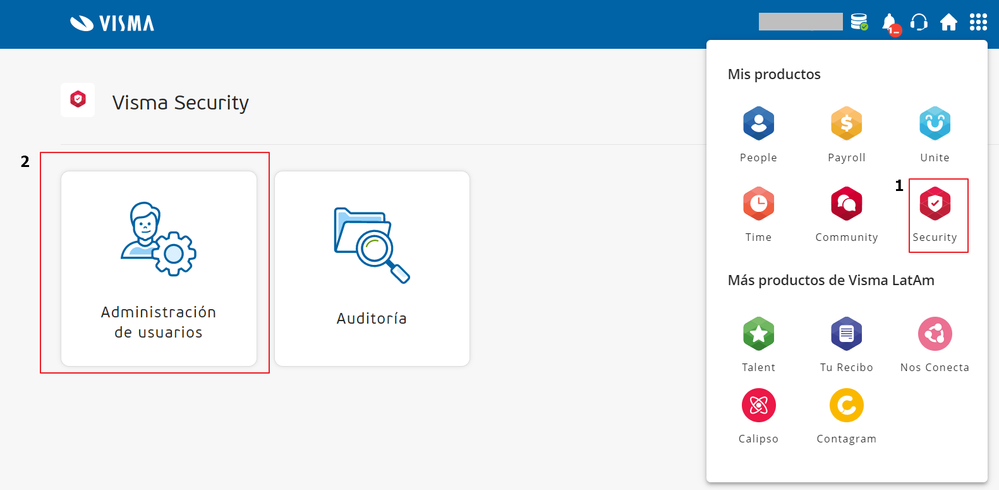Go to home via house icon
The width and height of the screenshot is (999, 490).
tap(949, 23)
